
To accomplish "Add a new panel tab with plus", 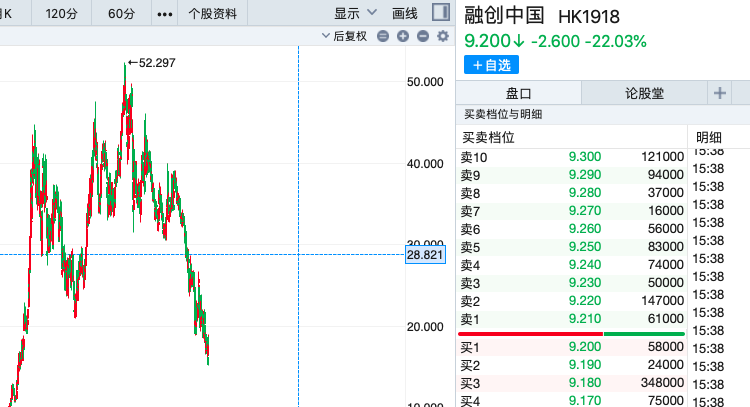I will point(720,93).
